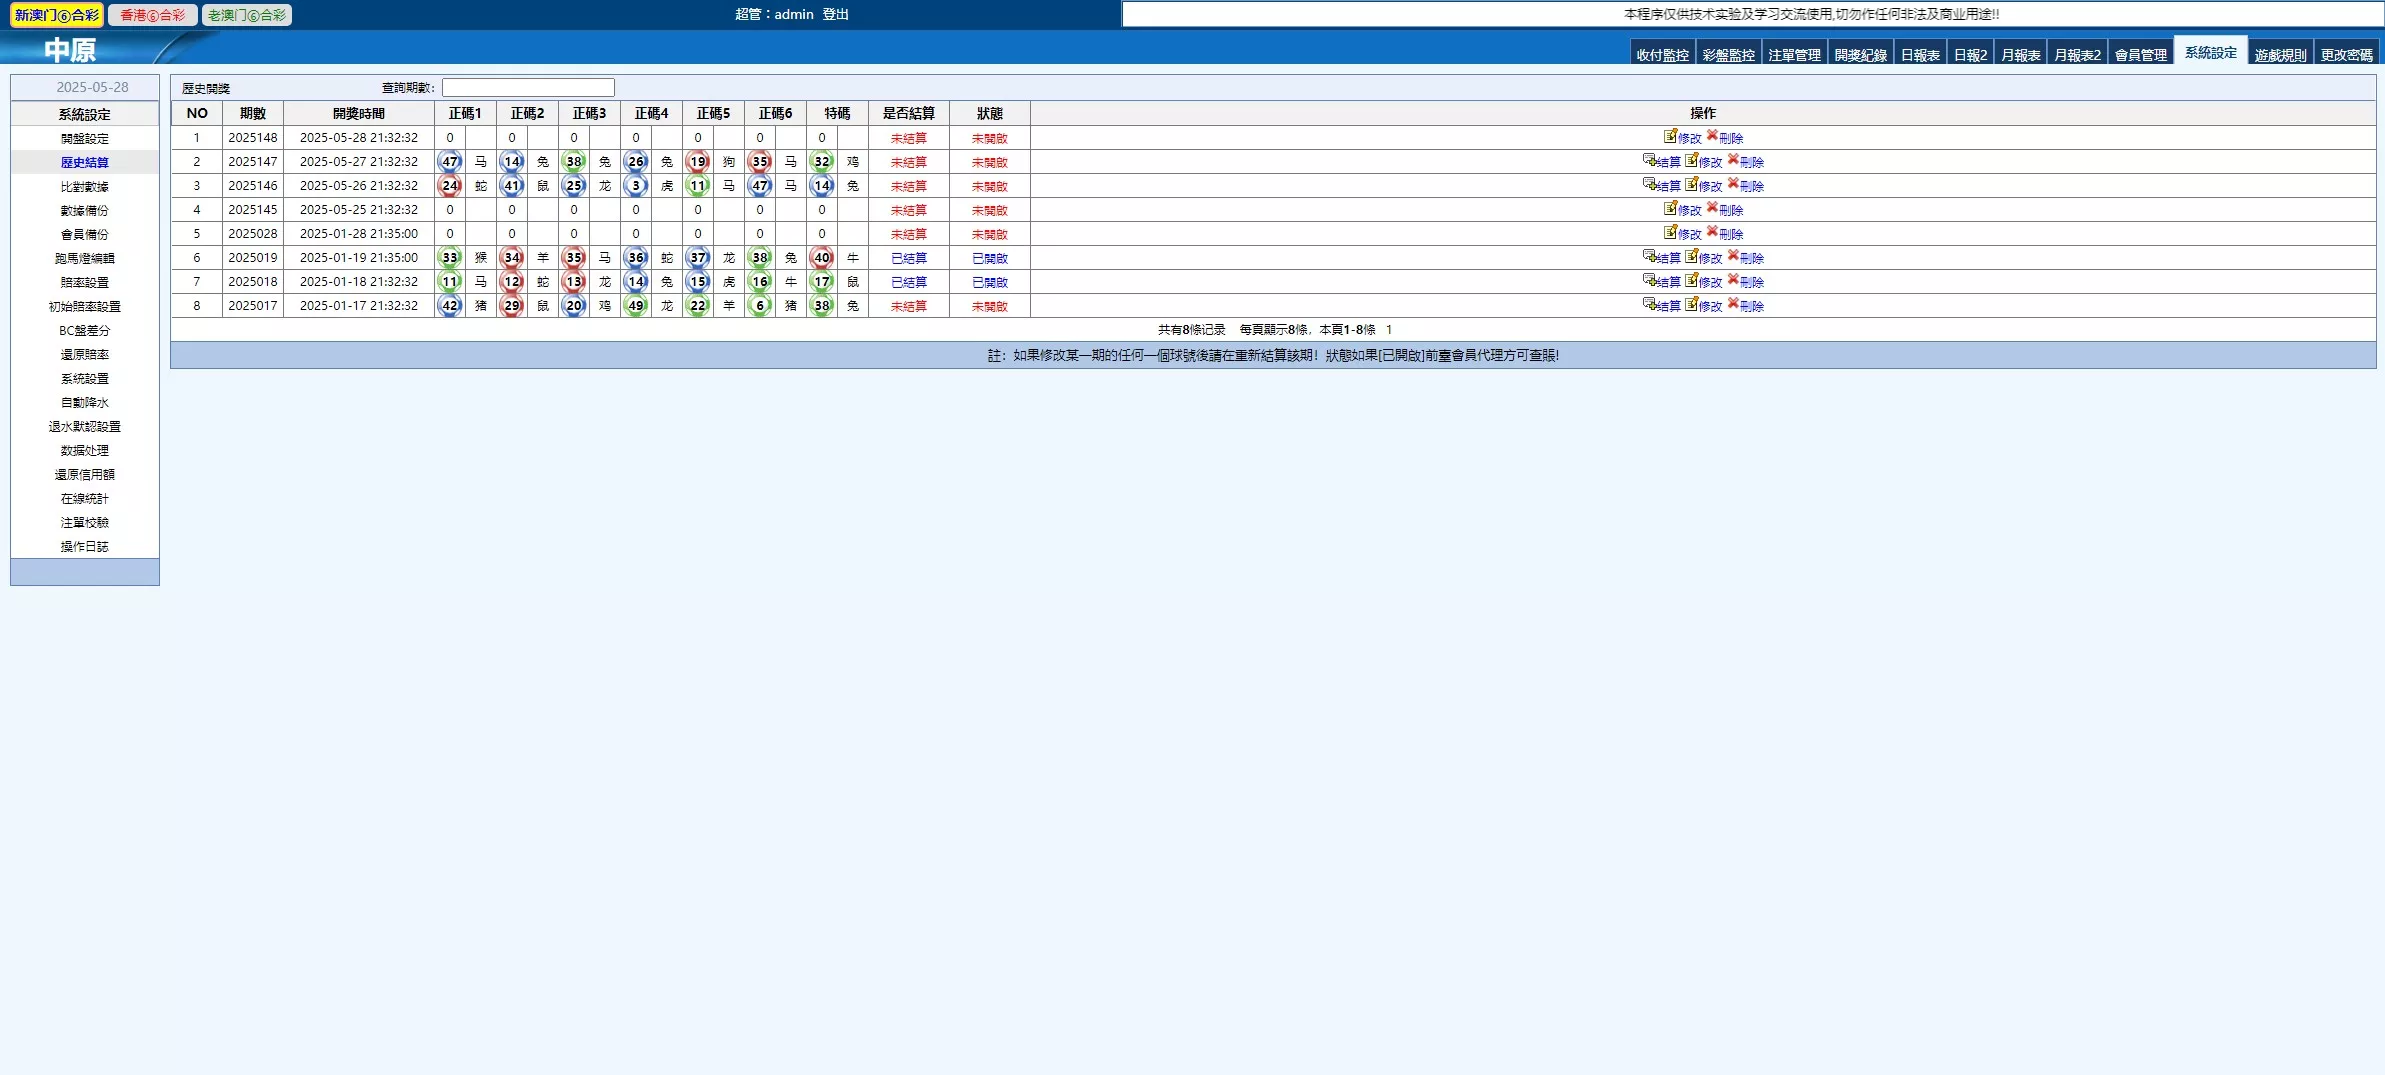Open 賠率設置 in the left sidebar
Image resolution: width=2385 pixels, height=1075 pixels.
(84, 283)
